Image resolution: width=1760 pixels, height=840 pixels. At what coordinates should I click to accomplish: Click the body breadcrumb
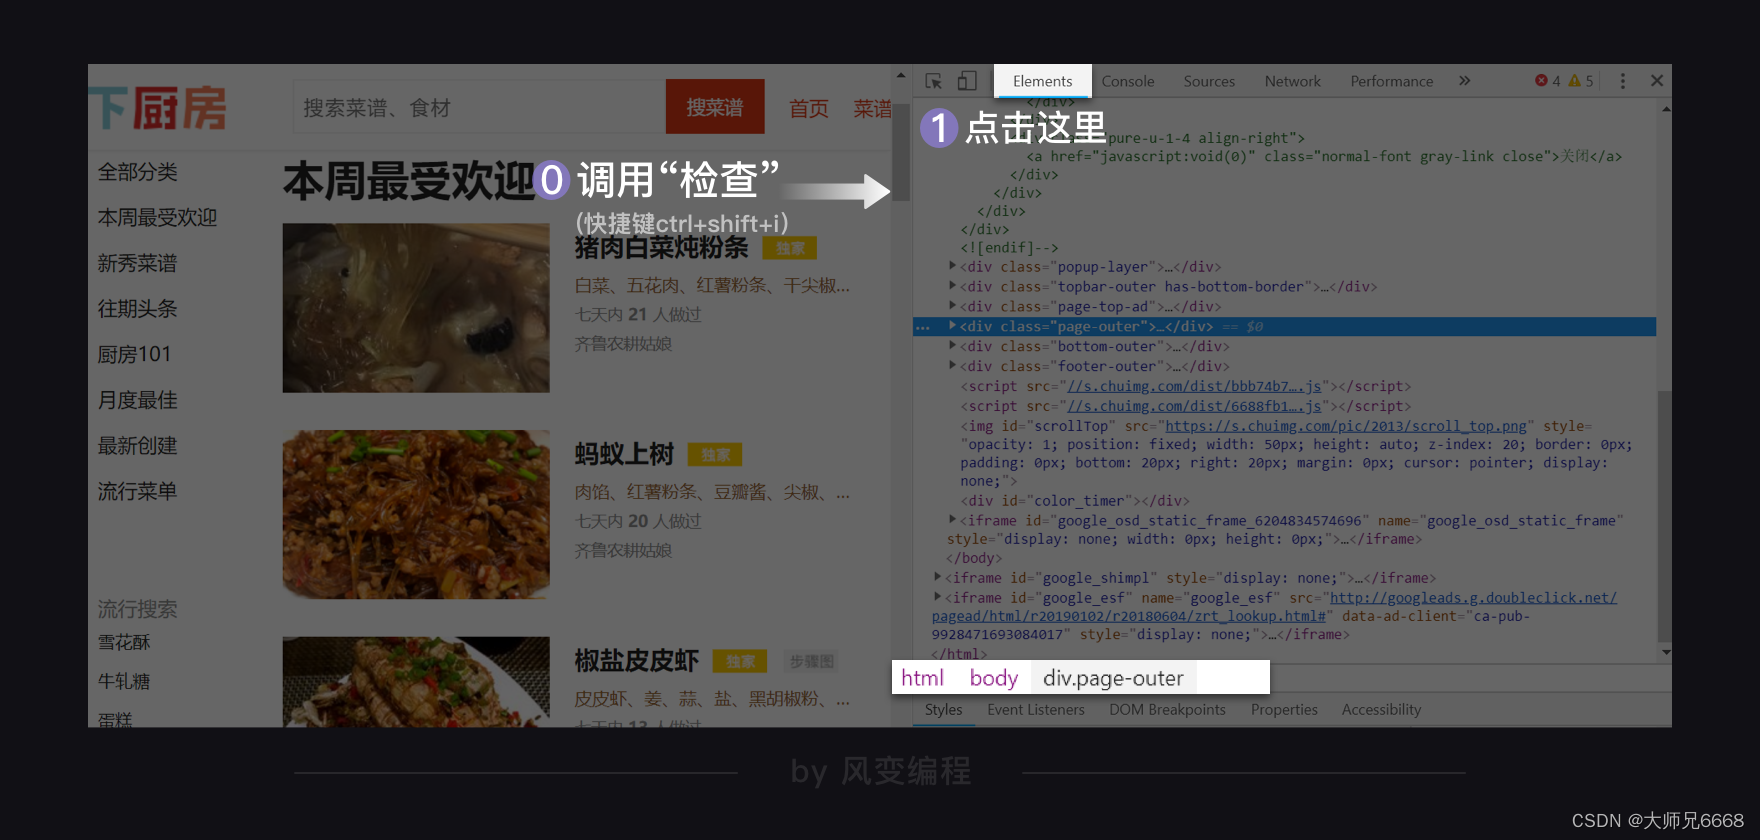[x=993, y=678]
